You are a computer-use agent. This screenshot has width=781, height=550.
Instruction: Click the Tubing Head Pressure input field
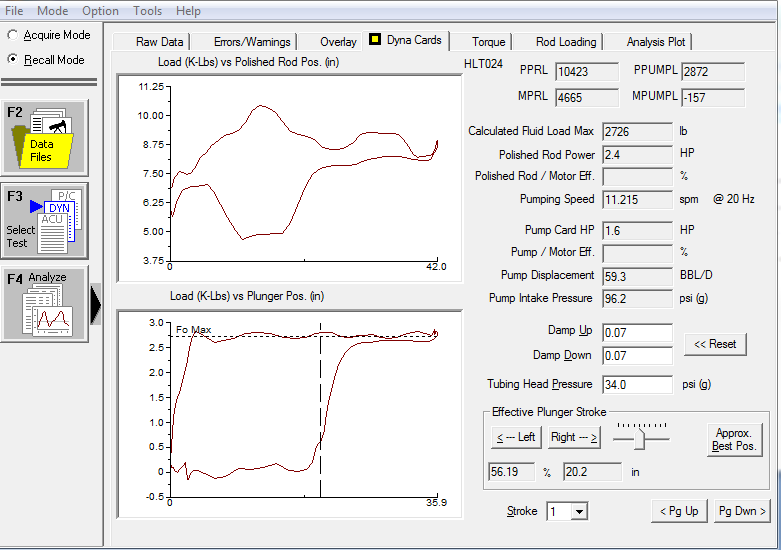(x=637, y=385)
